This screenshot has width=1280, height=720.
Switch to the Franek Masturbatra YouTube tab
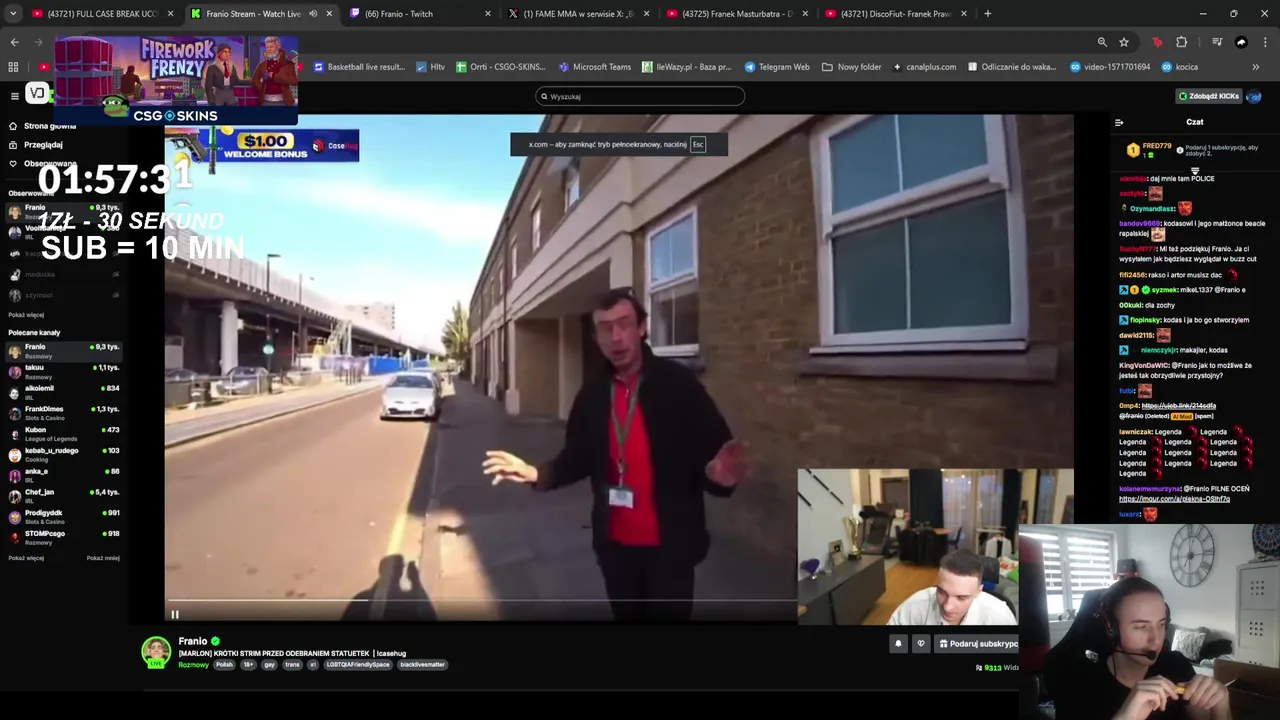click(x=737, y=14)
